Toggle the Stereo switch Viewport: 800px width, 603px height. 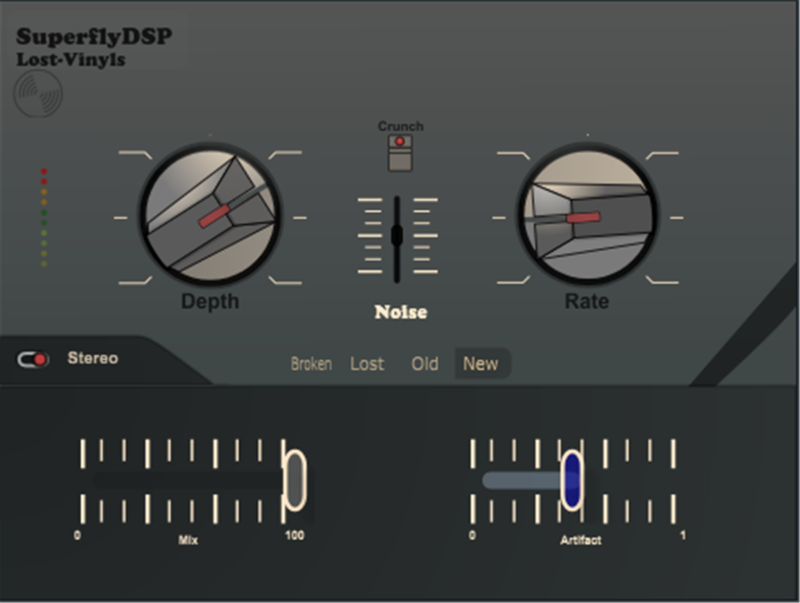[34, 359]
